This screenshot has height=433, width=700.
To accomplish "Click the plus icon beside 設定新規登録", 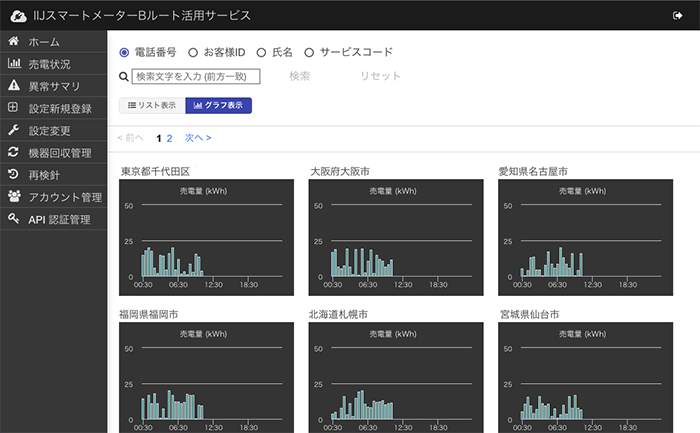I will point(14,108).
